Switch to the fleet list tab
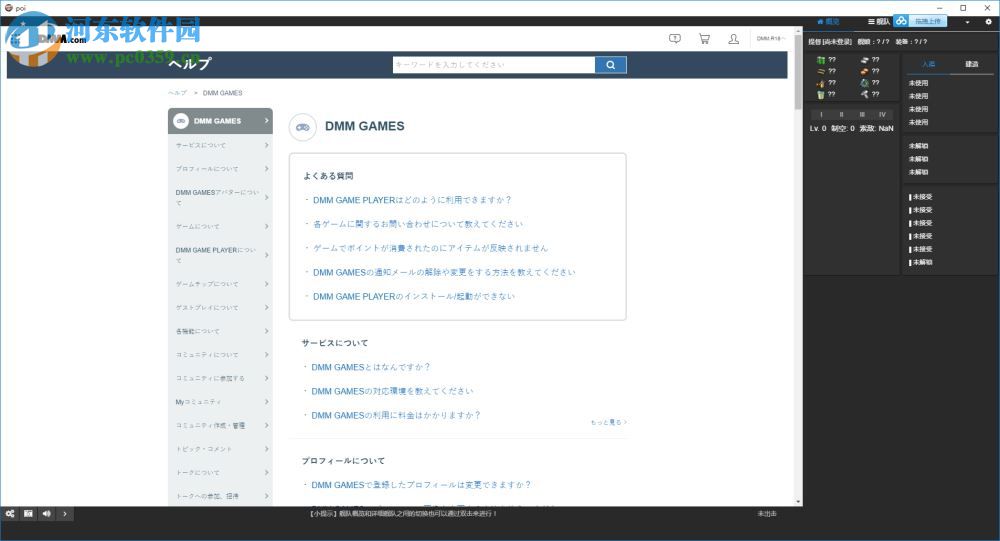The width and height of the screenshot is (1000, 541). [878, 22]
